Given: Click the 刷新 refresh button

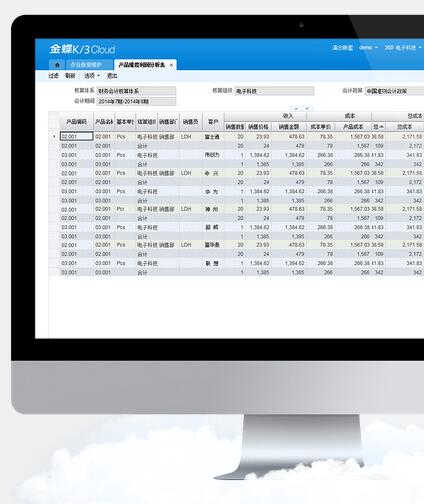Looking at the screenshot, I should [x=70, y=76].
